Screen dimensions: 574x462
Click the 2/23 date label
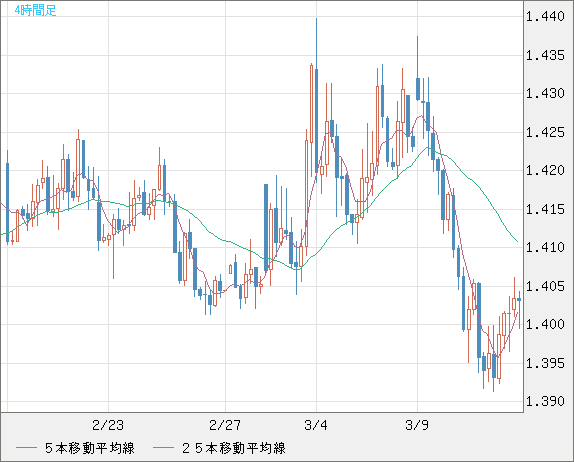(x=108, y=425)
